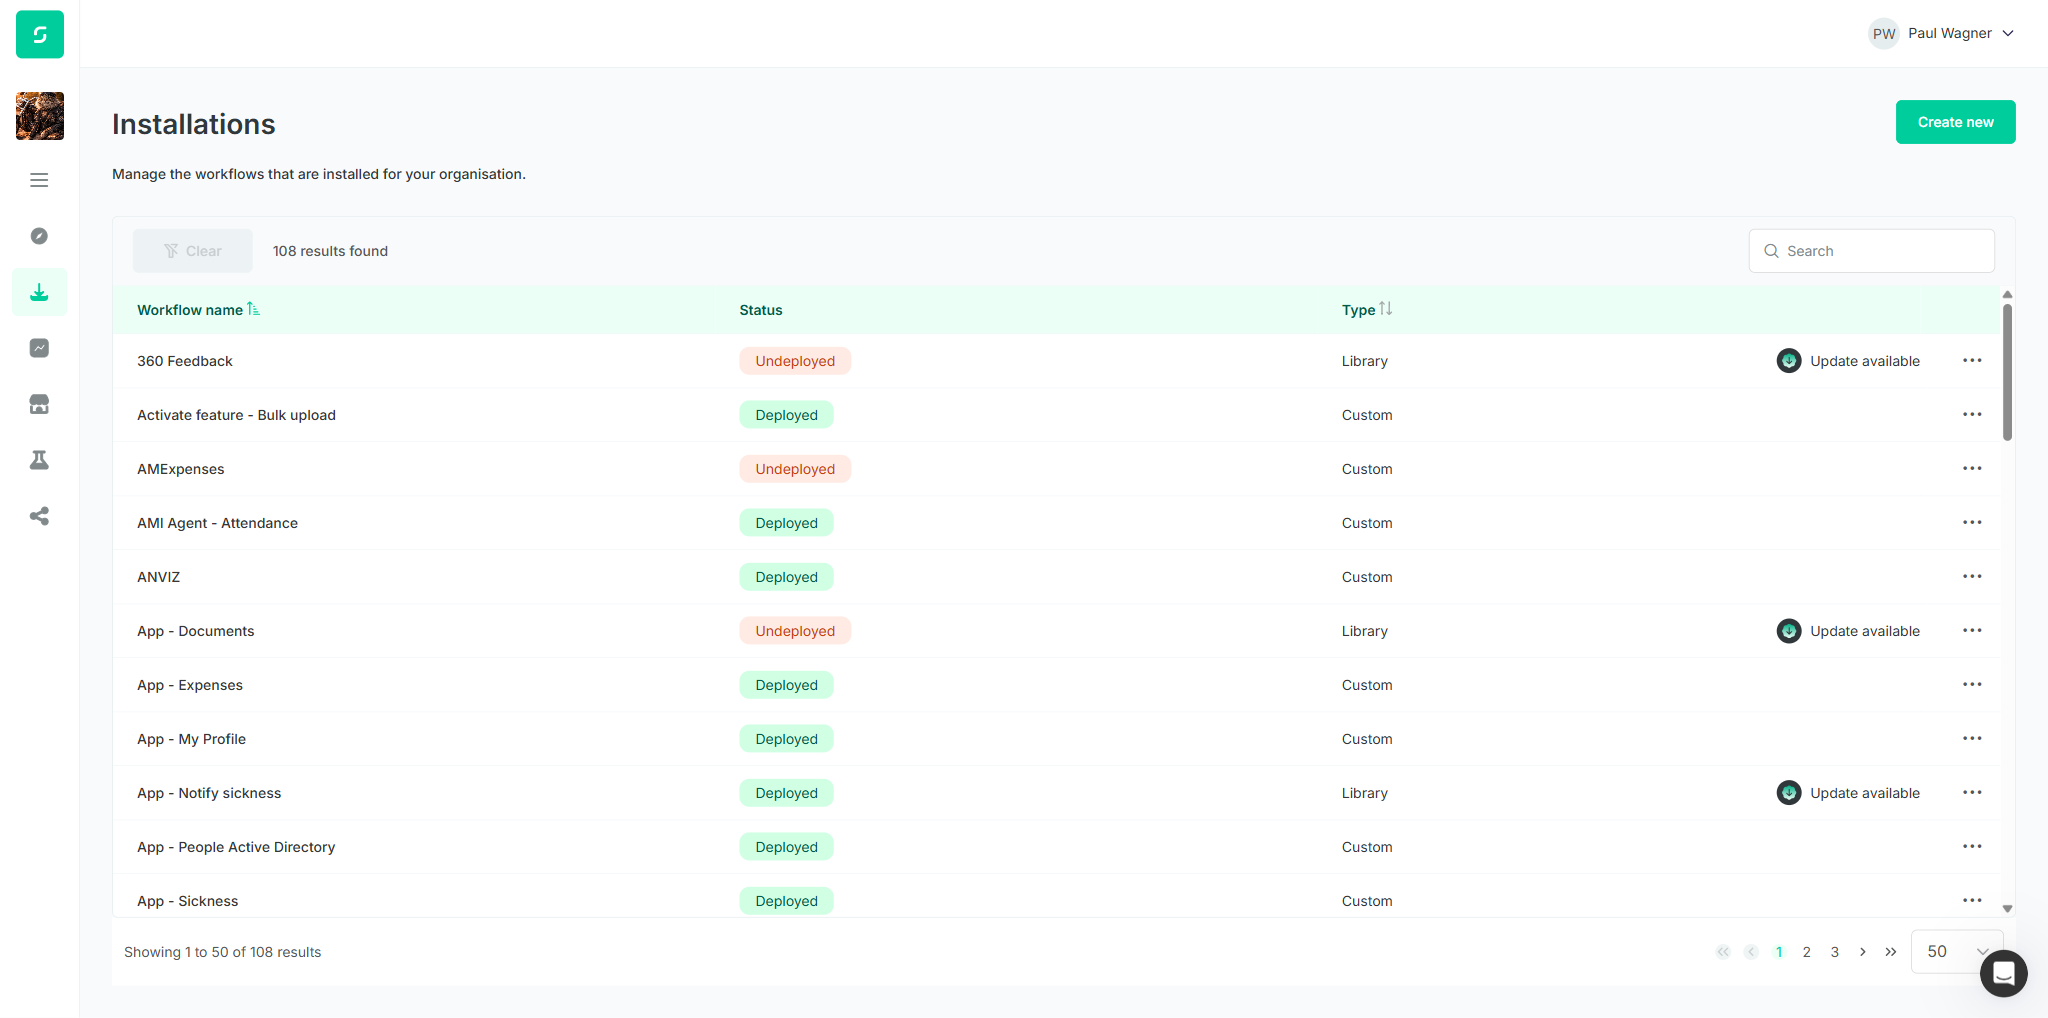Screen dimensions: 2048x1018
Task: Click the Create new button
Action: click(x=1955, y=122)
